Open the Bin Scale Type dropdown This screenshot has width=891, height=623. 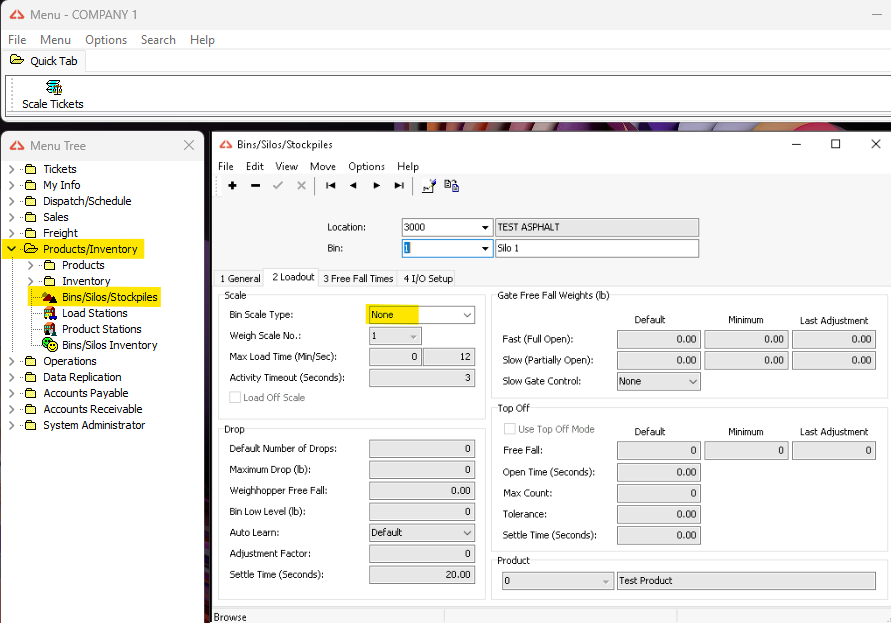(x=467, y=315)
